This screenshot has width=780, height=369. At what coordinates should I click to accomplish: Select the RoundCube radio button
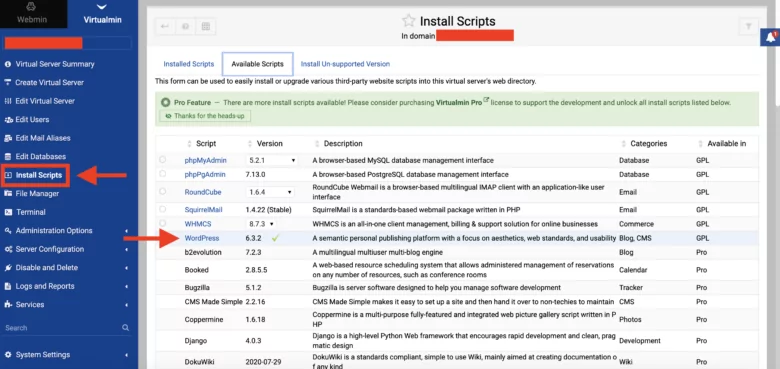pyautogui.click(x=163, y=191)
